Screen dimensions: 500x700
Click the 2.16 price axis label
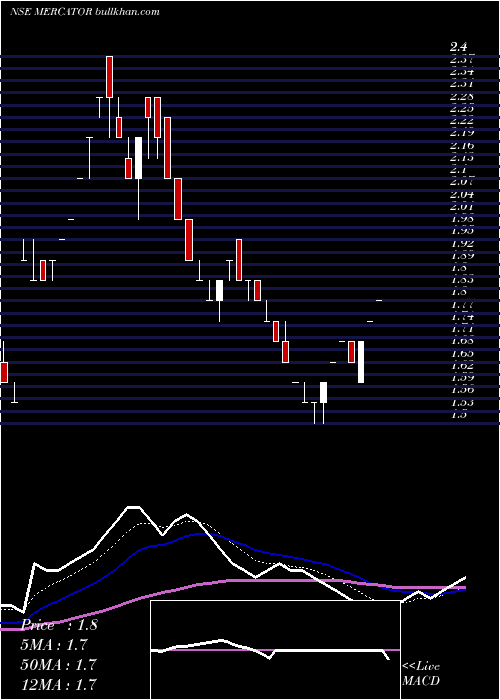tap(462, 145)
